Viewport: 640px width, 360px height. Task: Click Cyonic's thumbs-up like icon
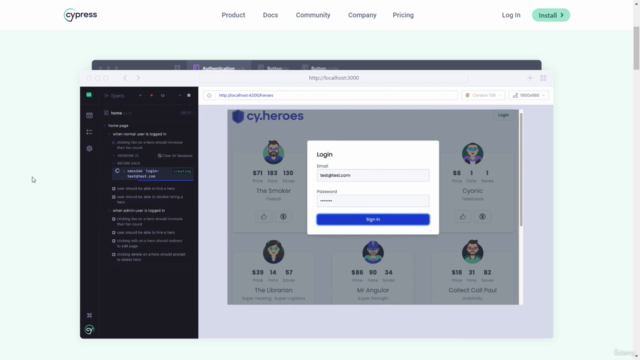pyautogui.click(x=463, y=217)
